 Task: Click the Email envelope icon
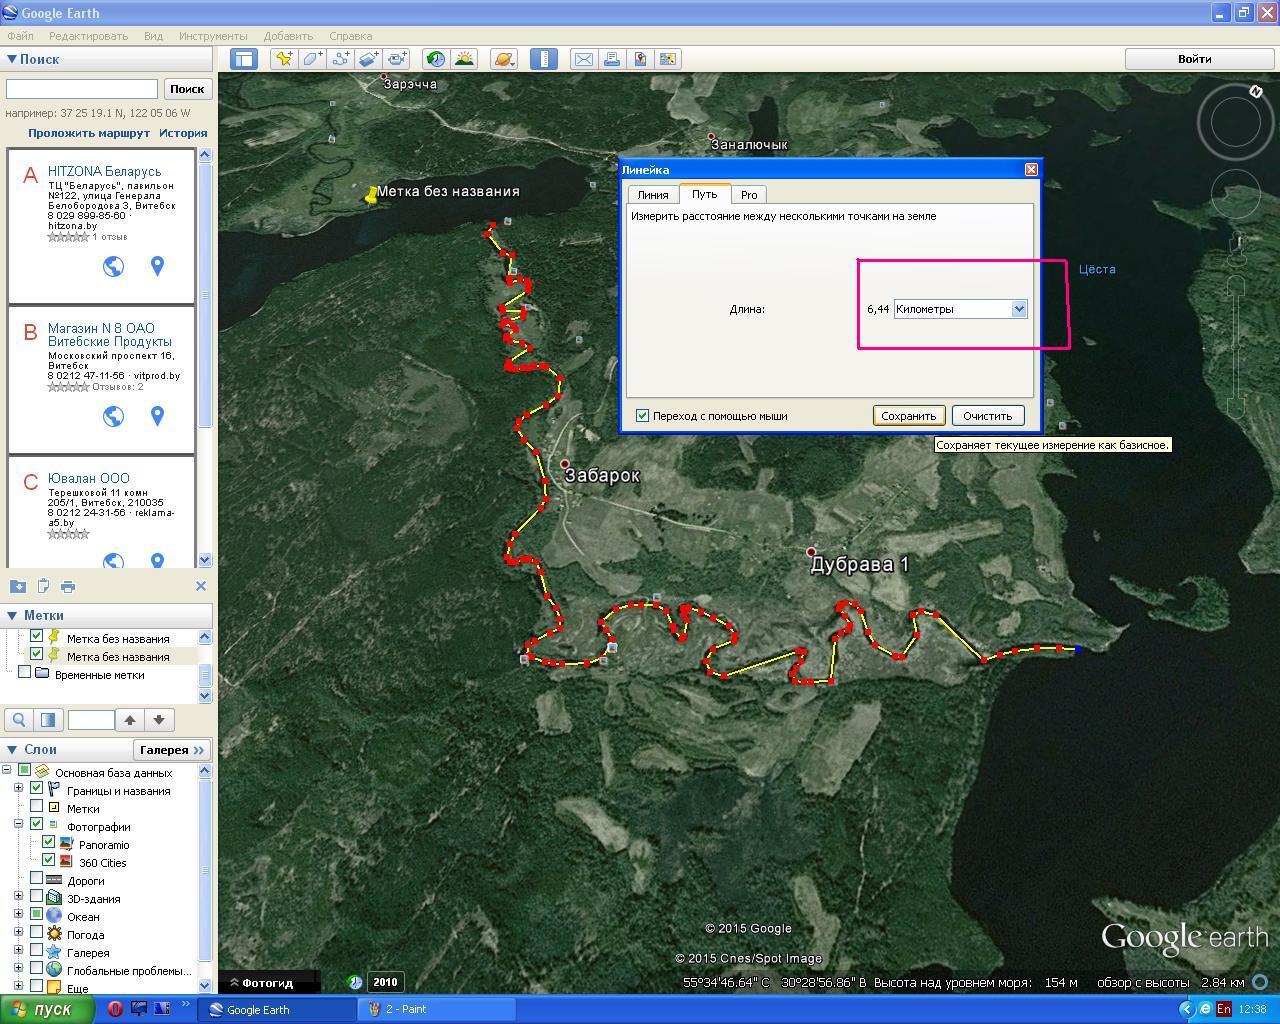584,59
